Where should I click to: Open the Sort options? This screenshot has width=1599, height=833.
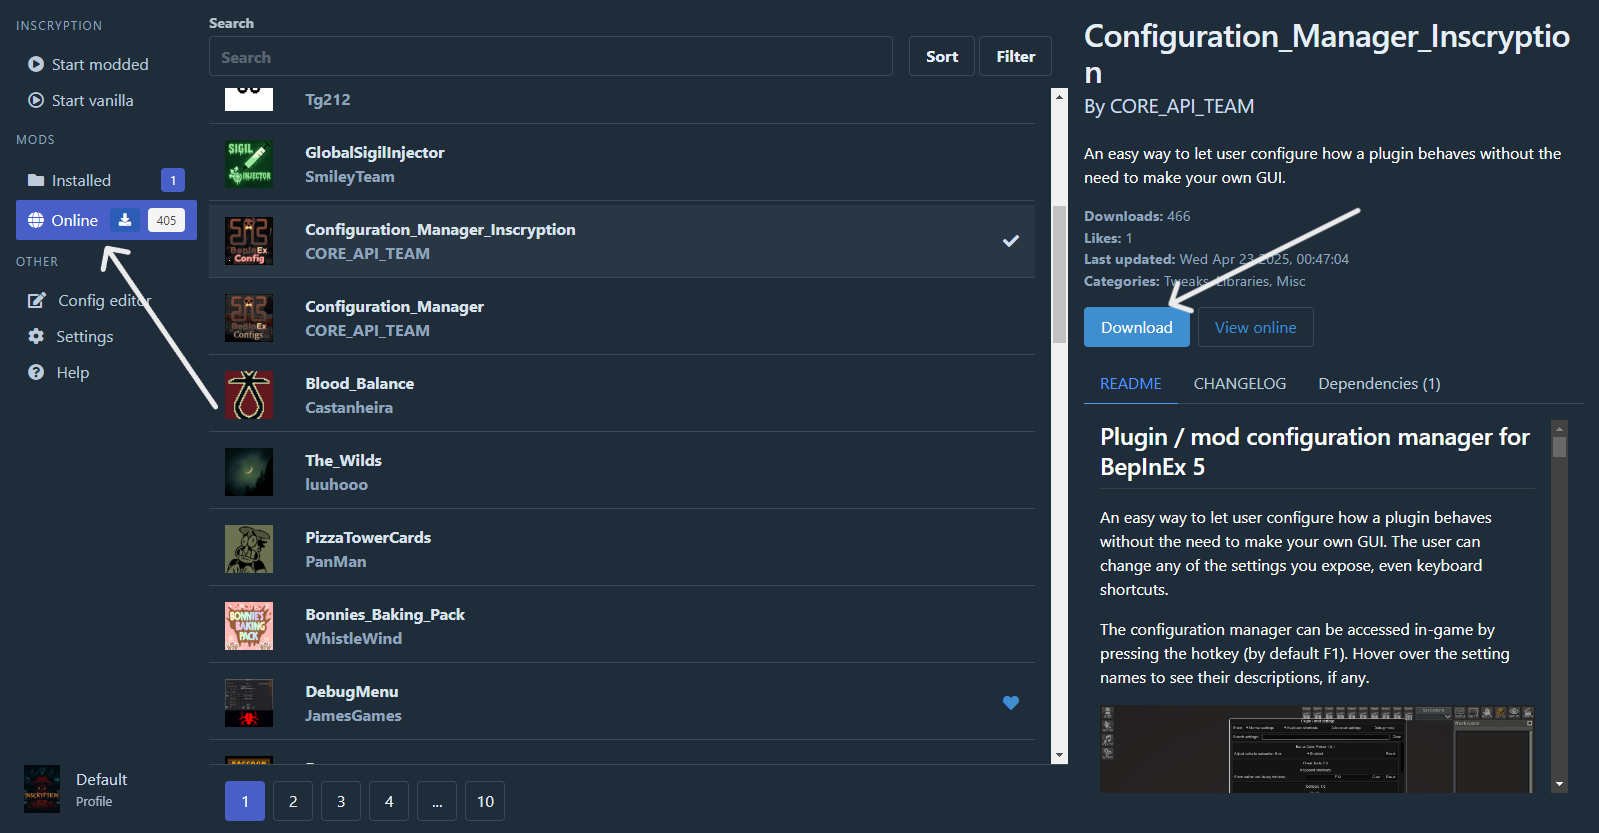click(942, 57)
